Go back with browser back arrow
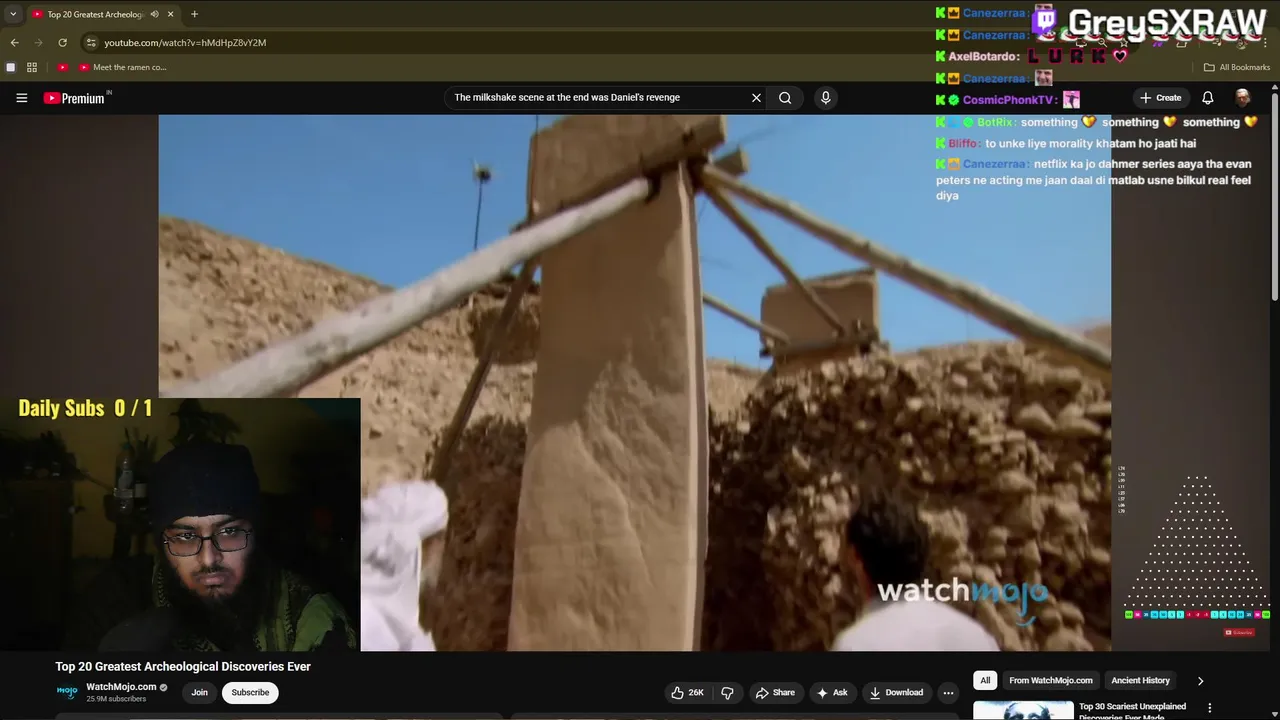Image resolution: width=1280 pixels, height=720 pixels. coord(14,43)
